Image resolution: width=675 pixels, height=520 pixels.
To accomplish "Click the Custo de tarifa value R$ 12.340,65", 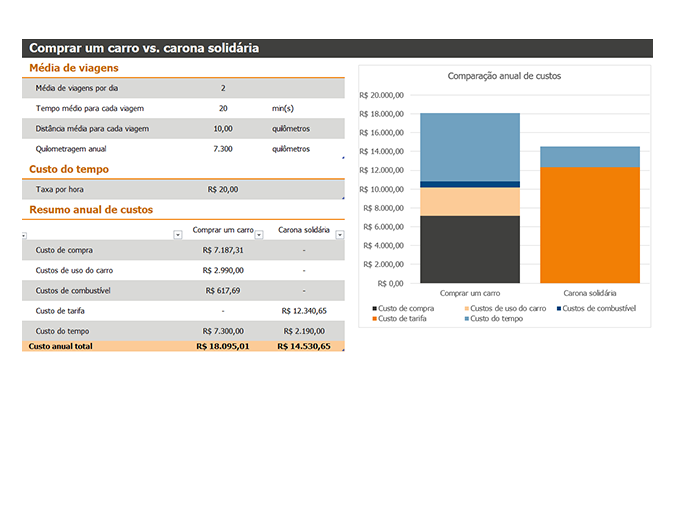I will pyautogui.click(x=304, y=311).
